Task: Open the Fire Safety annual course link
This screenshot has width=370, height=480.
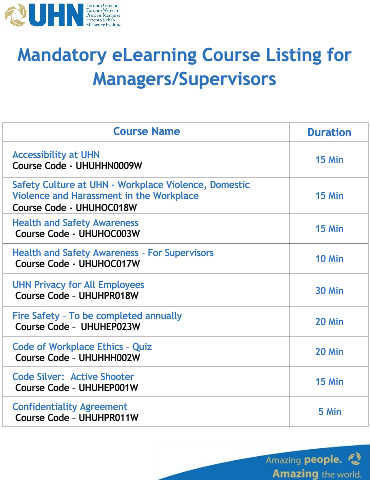Action: click(x=97, y=316)
